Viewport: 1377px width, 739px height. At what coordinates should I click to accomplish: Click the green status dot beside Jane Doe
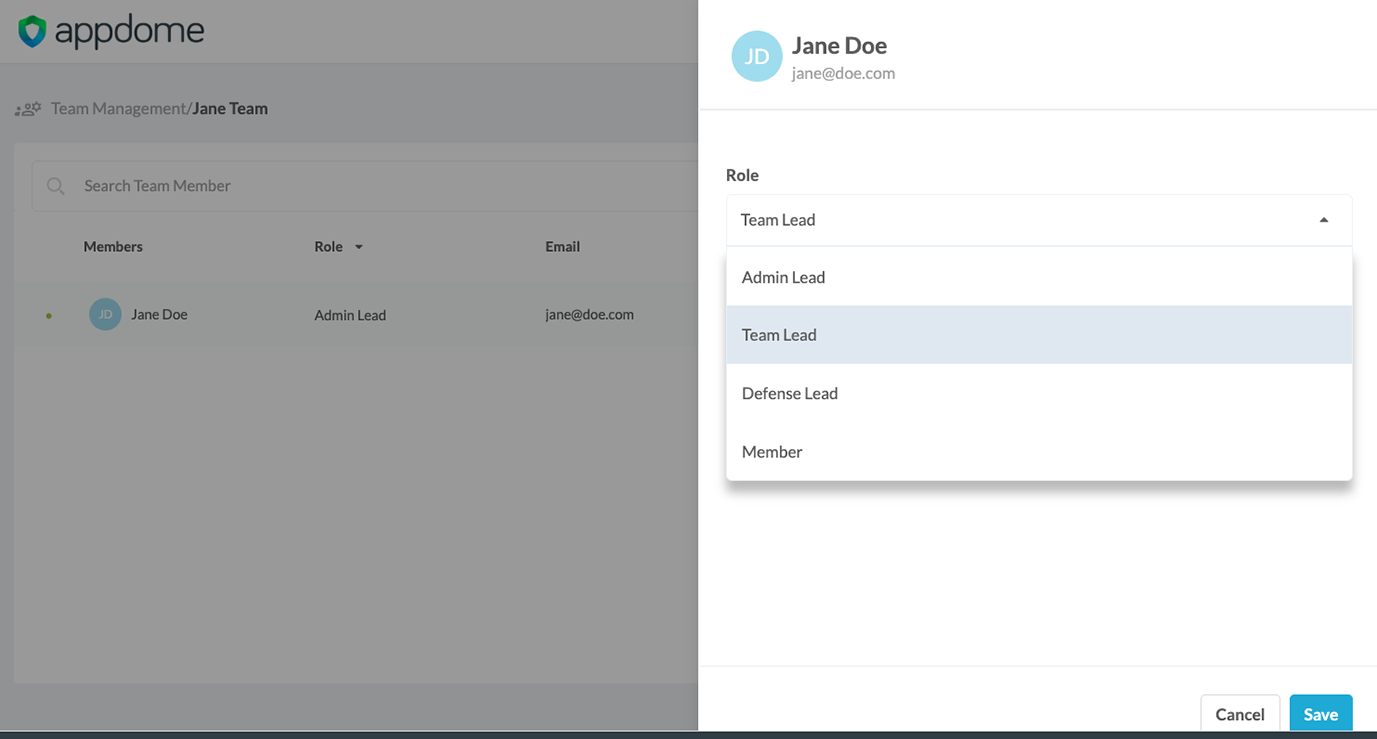pos(49,316)
